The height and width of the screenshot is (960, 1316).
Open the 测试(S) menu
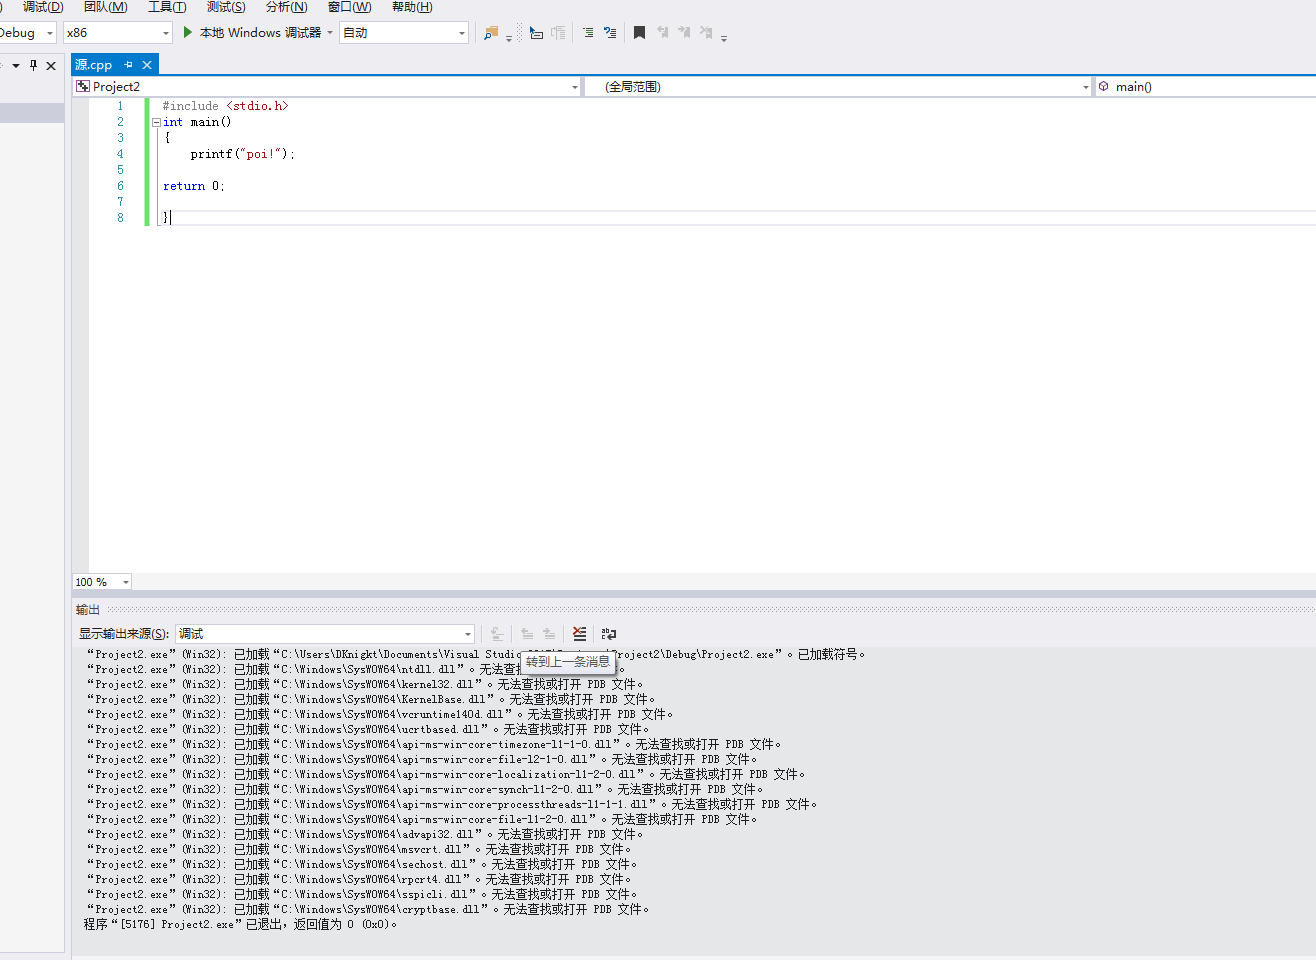click(x=226, y=7)
